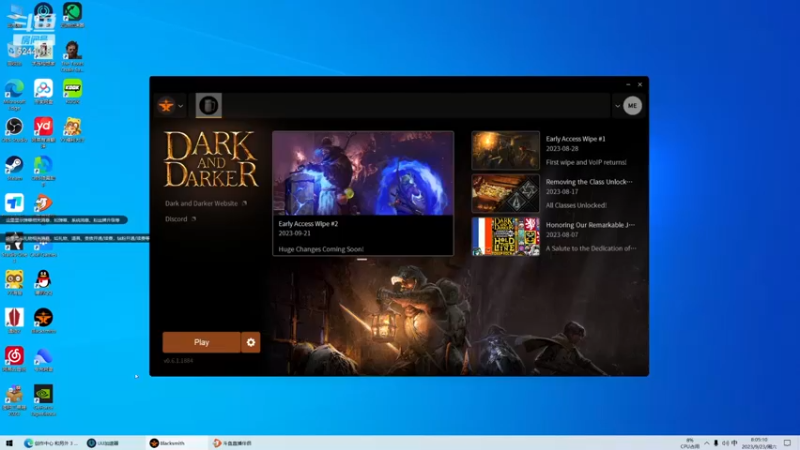
Task: Show hidden system tray icons chevron
Action: [x=707, y=443]
